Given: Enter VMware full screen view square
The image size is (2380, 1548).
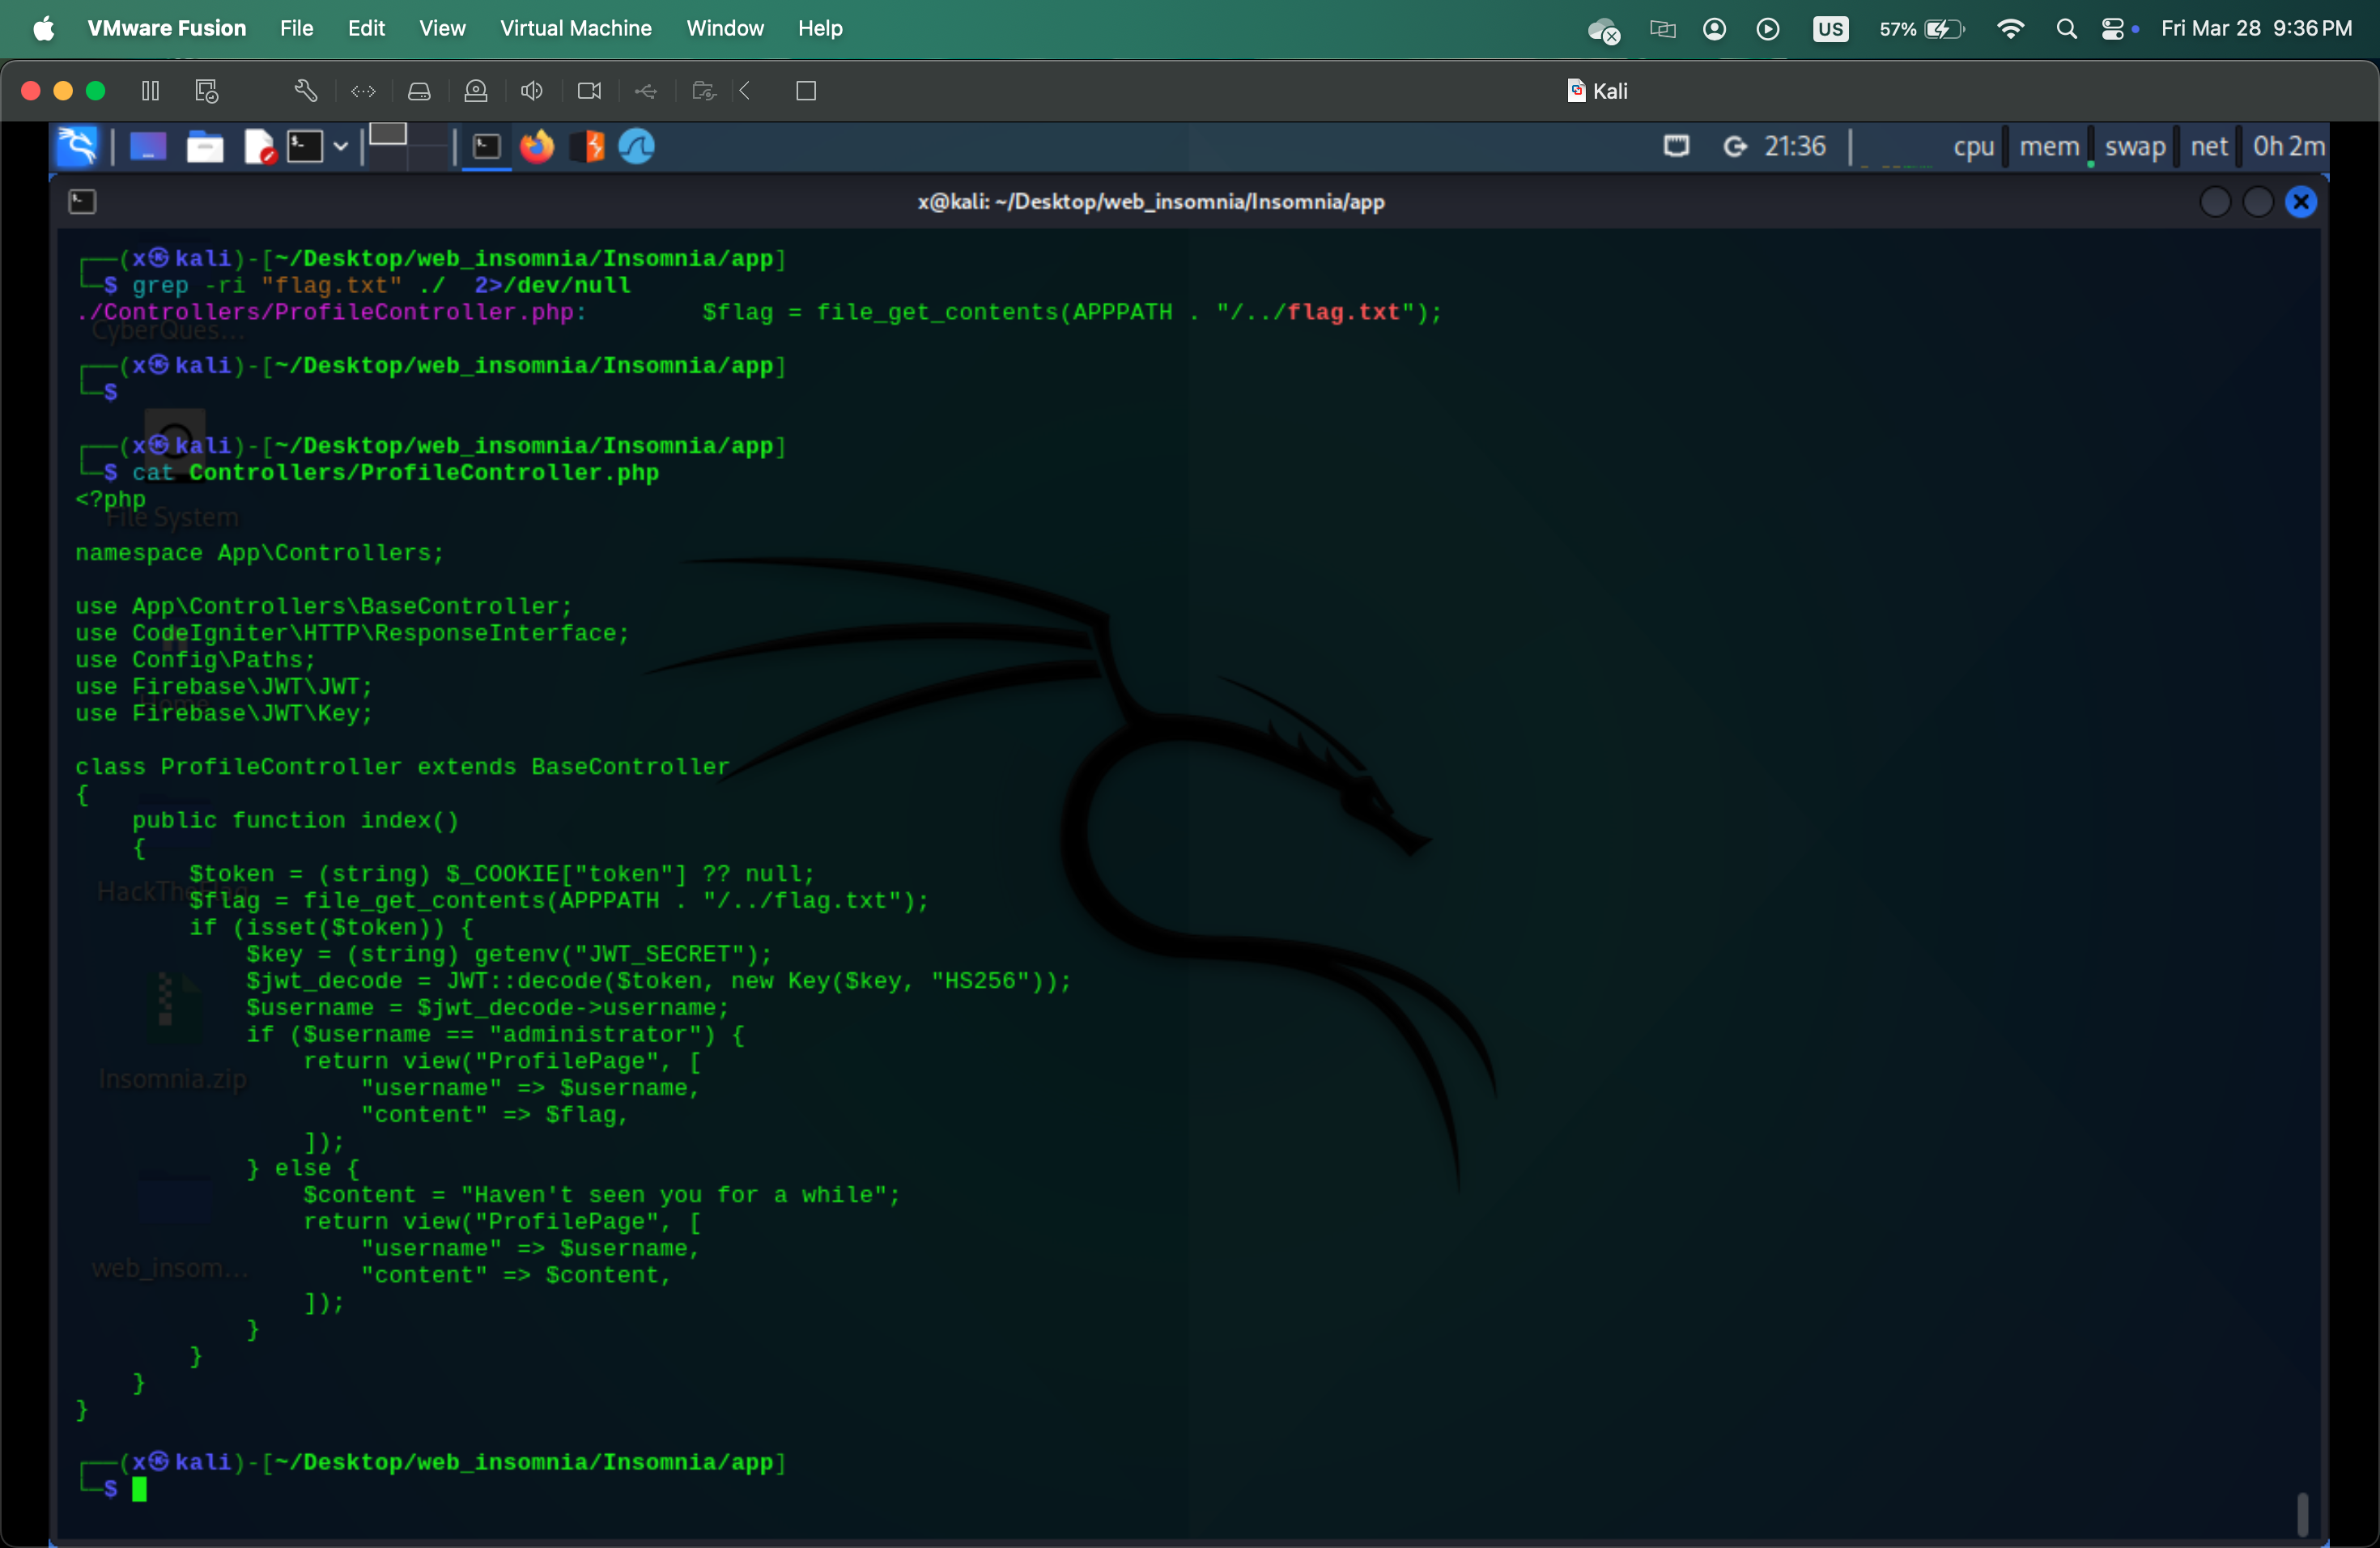Looking at the screenshot, I should [806, 91].
